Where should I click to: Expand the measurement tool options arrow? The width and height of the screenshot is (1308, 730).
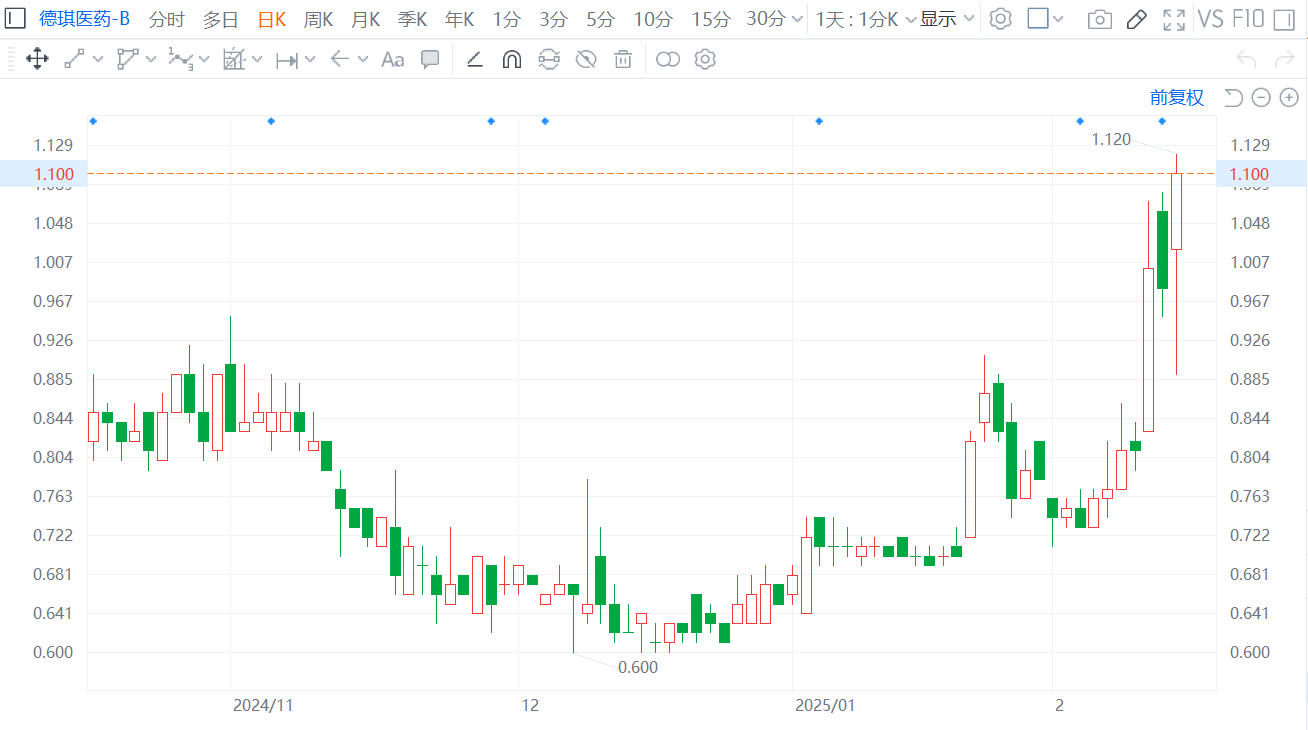(x=310, y=59)
